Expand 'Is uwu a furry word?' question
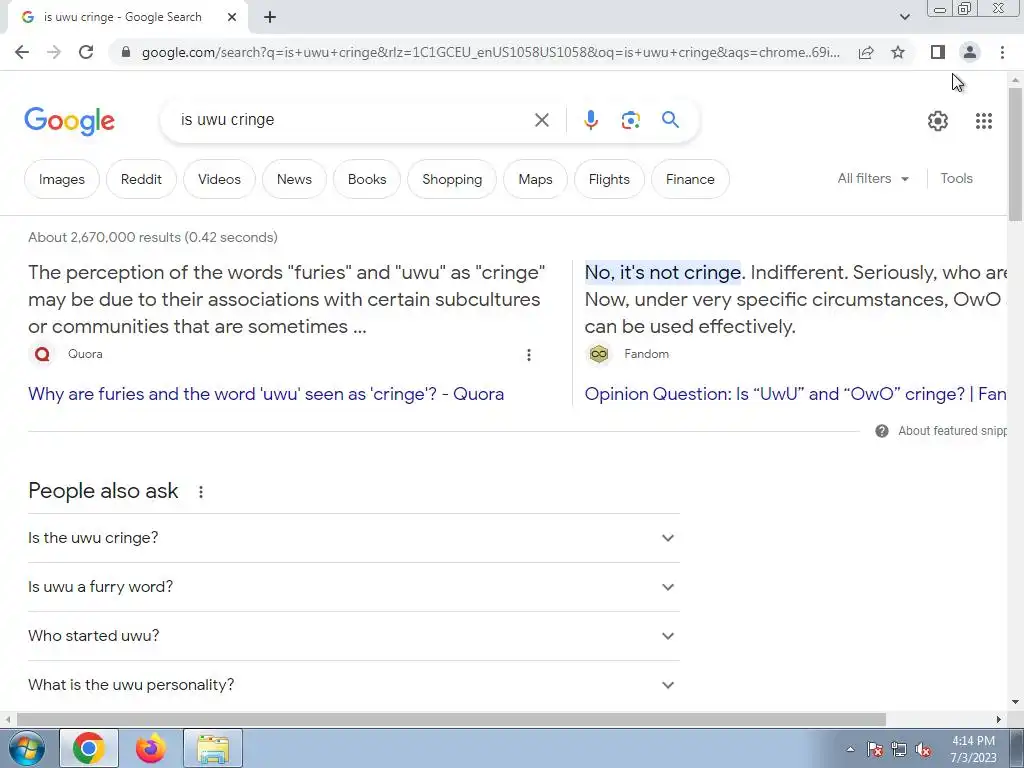 (x=354, y=587)
